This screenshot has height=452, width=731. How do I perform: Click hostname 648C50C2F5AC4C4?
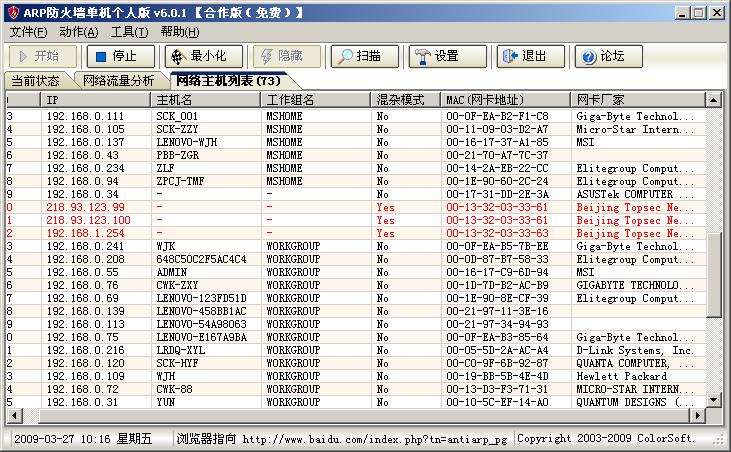[201, 259]
